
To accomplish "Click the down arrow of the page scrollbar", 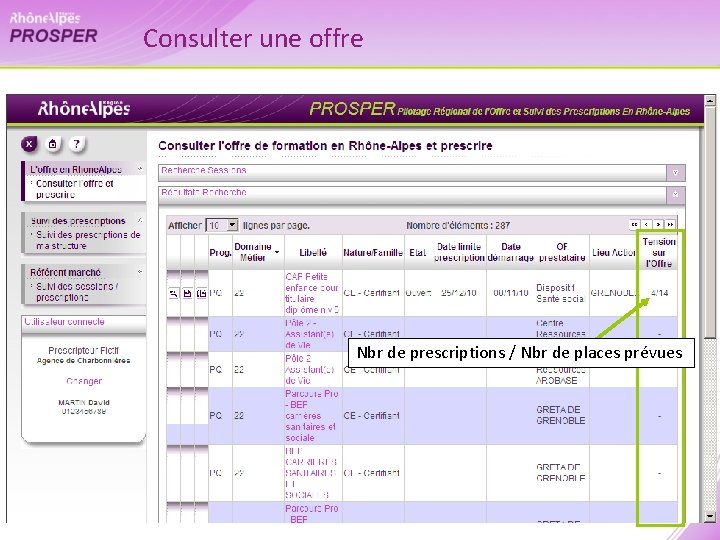I will tap(710, 517).
